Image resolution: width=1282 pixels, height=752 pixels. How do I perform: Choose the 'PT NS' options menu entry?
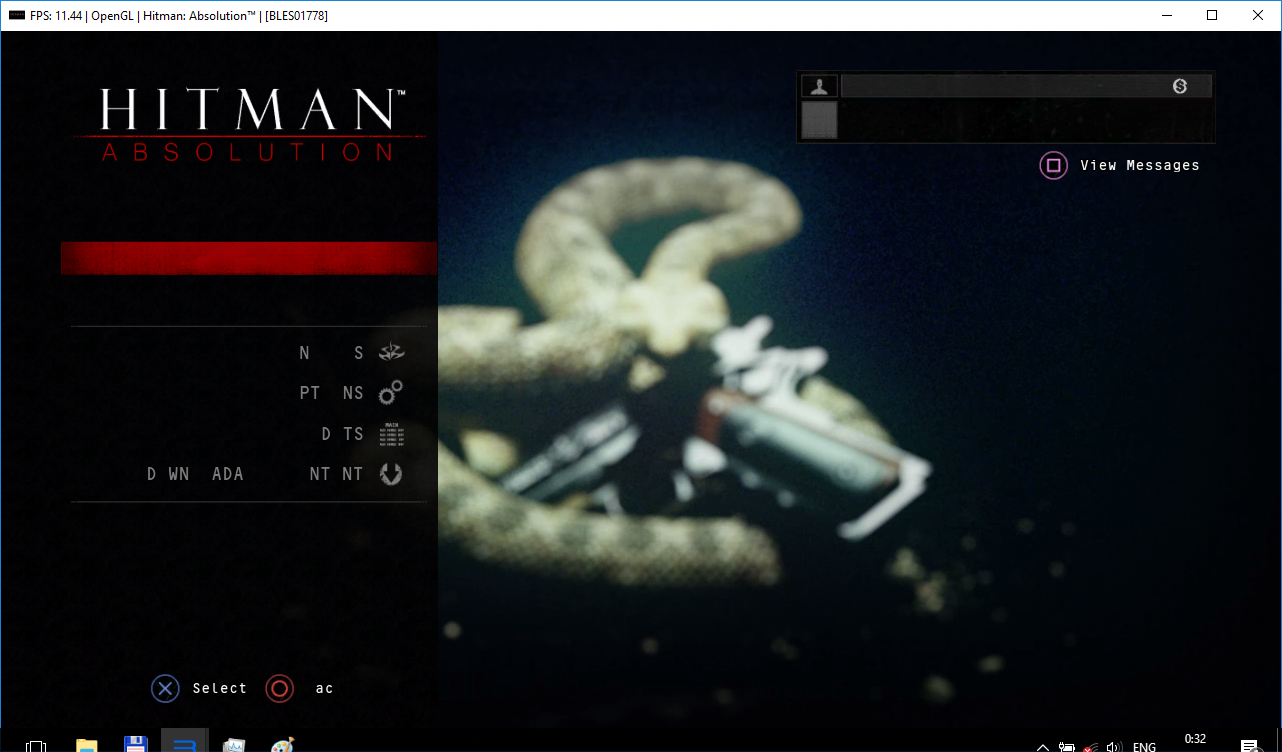click(x=331, y=393)
